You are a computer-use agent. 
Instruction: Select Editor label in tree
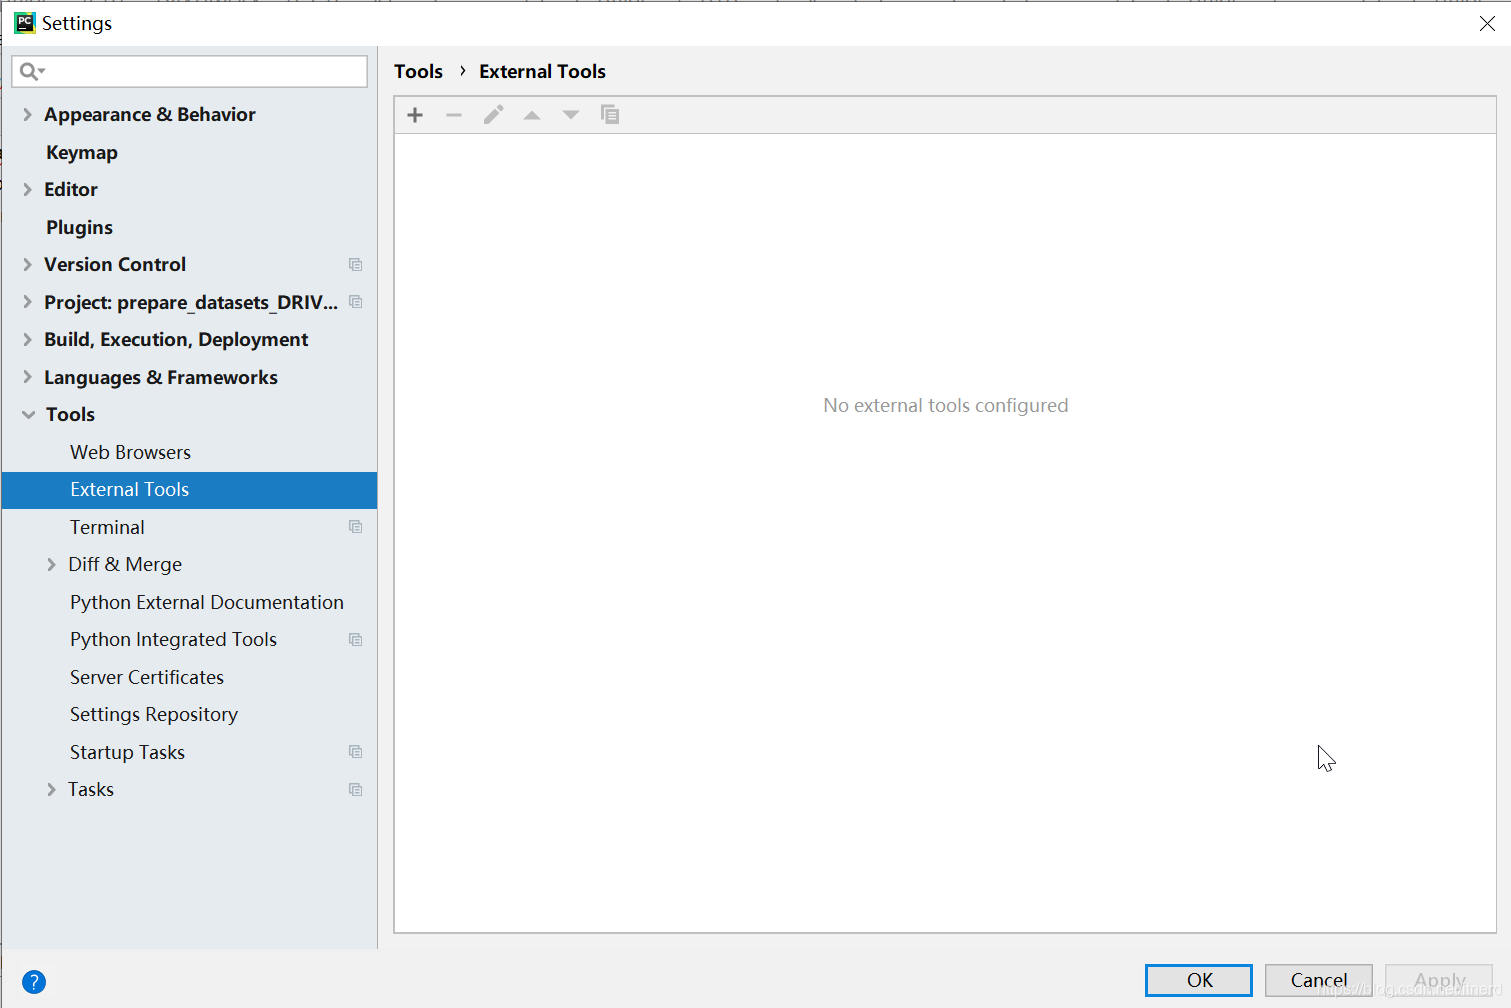tap(71, 190)
